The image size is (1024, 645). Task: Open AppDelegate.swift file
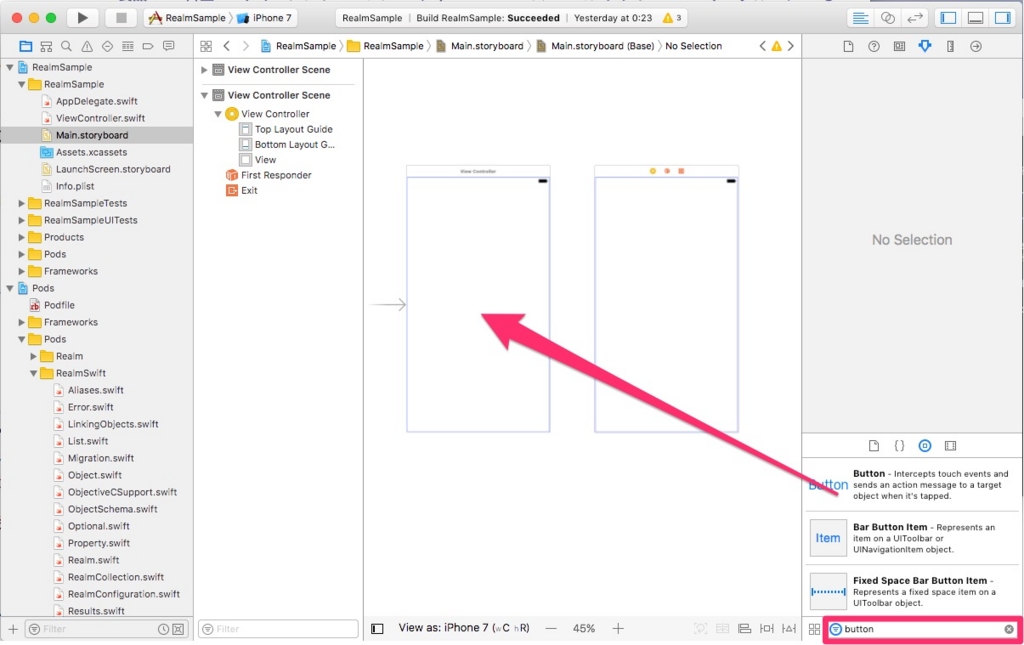[x=96, y=101]
